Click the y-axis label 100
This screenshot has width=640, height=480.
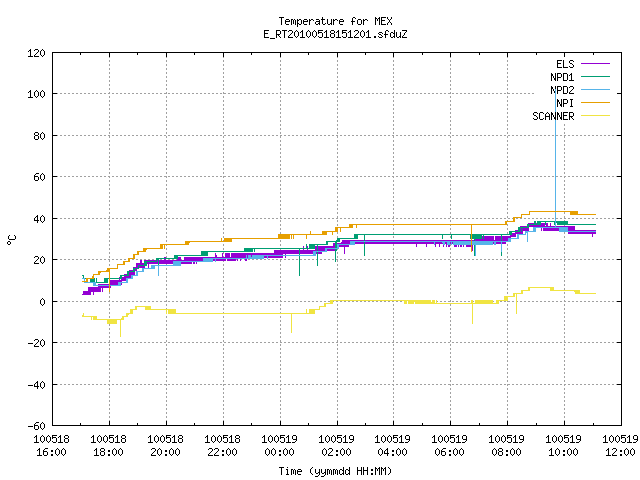tap(36, 94)
